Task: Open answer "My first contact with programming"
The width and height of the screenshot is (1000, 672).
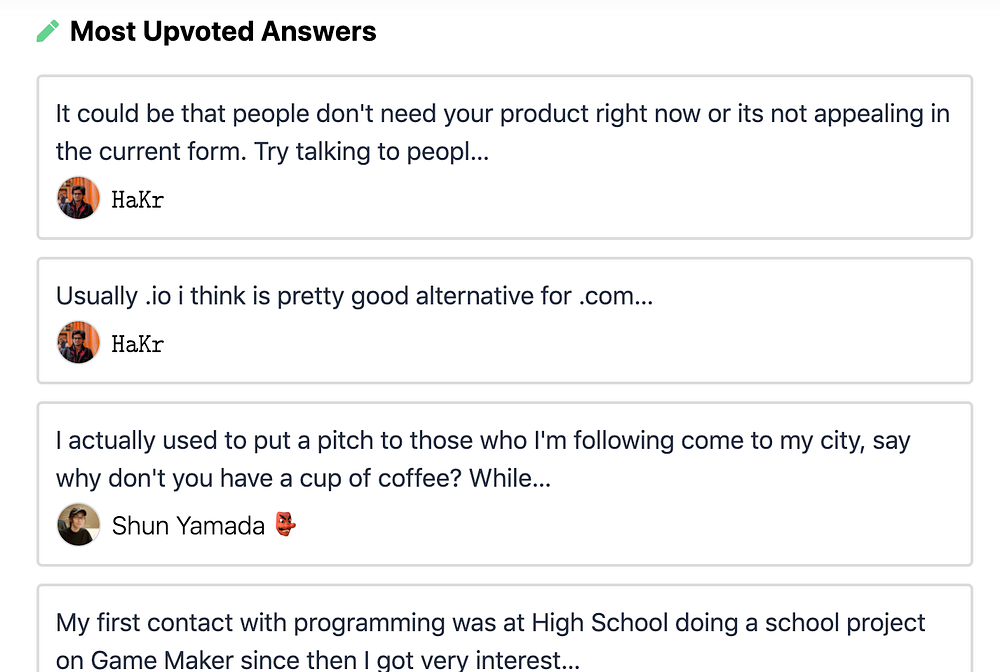Action: (490, 623)
